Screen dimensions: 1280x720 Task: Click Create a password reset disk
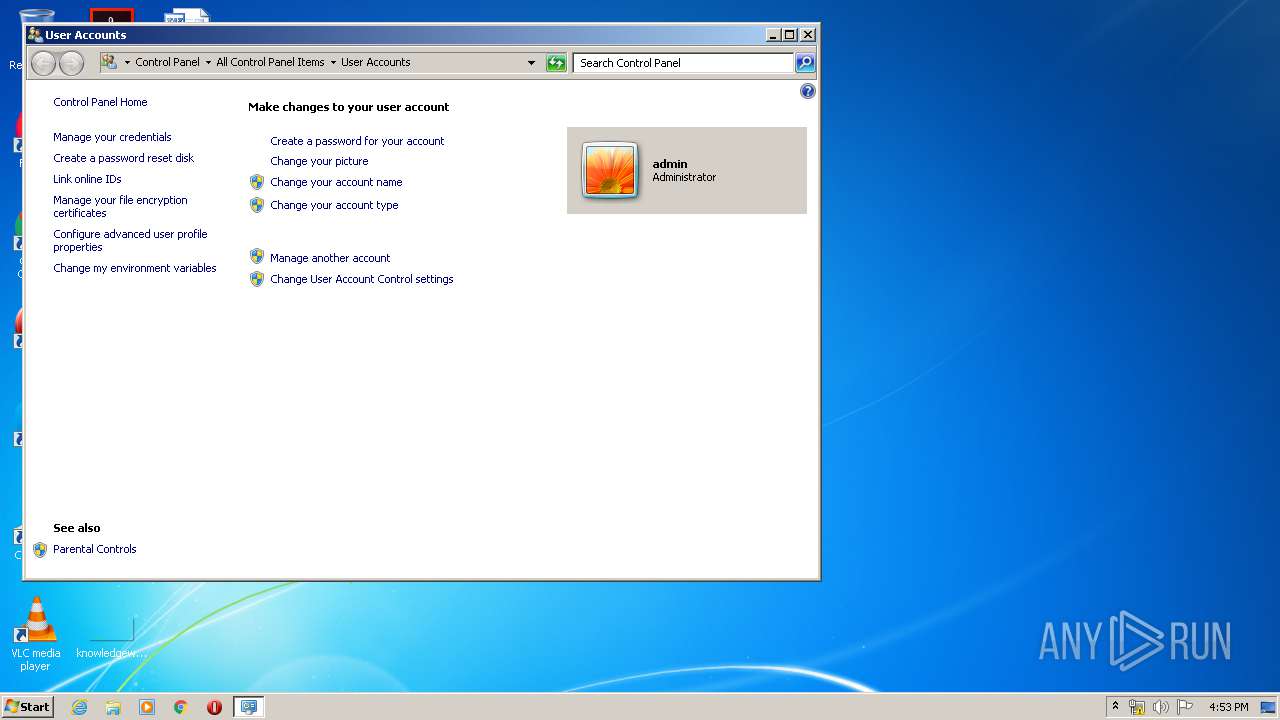(x=124, y=158)
